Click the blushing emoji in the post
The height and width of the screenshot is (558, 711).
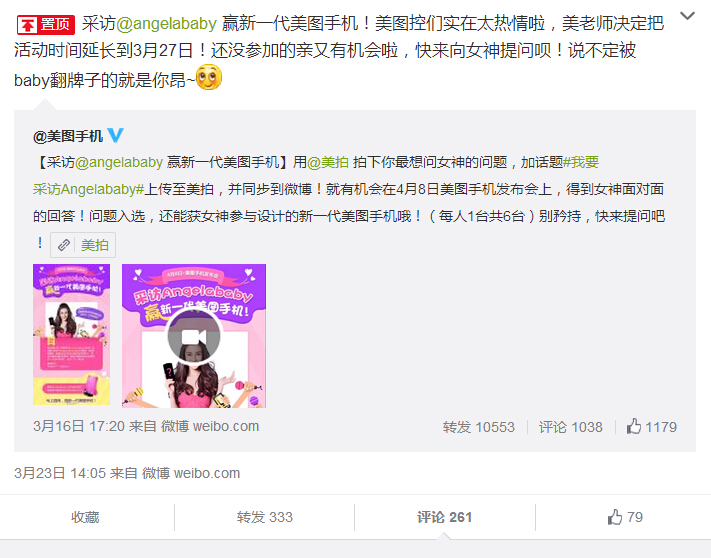pos(209,77)
